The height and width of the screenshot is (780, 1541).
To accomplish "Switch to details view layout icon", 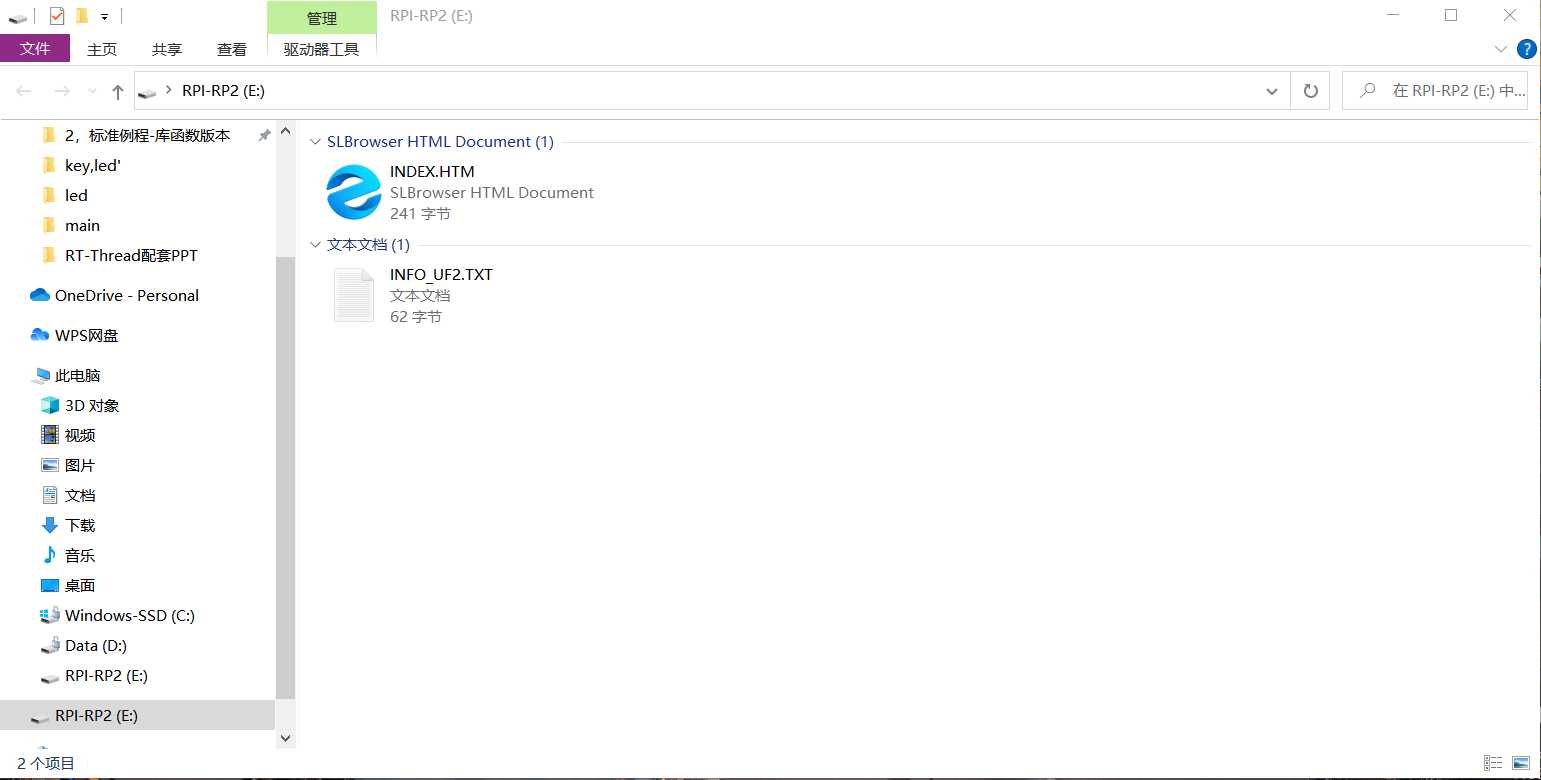I will (1494, 763).
